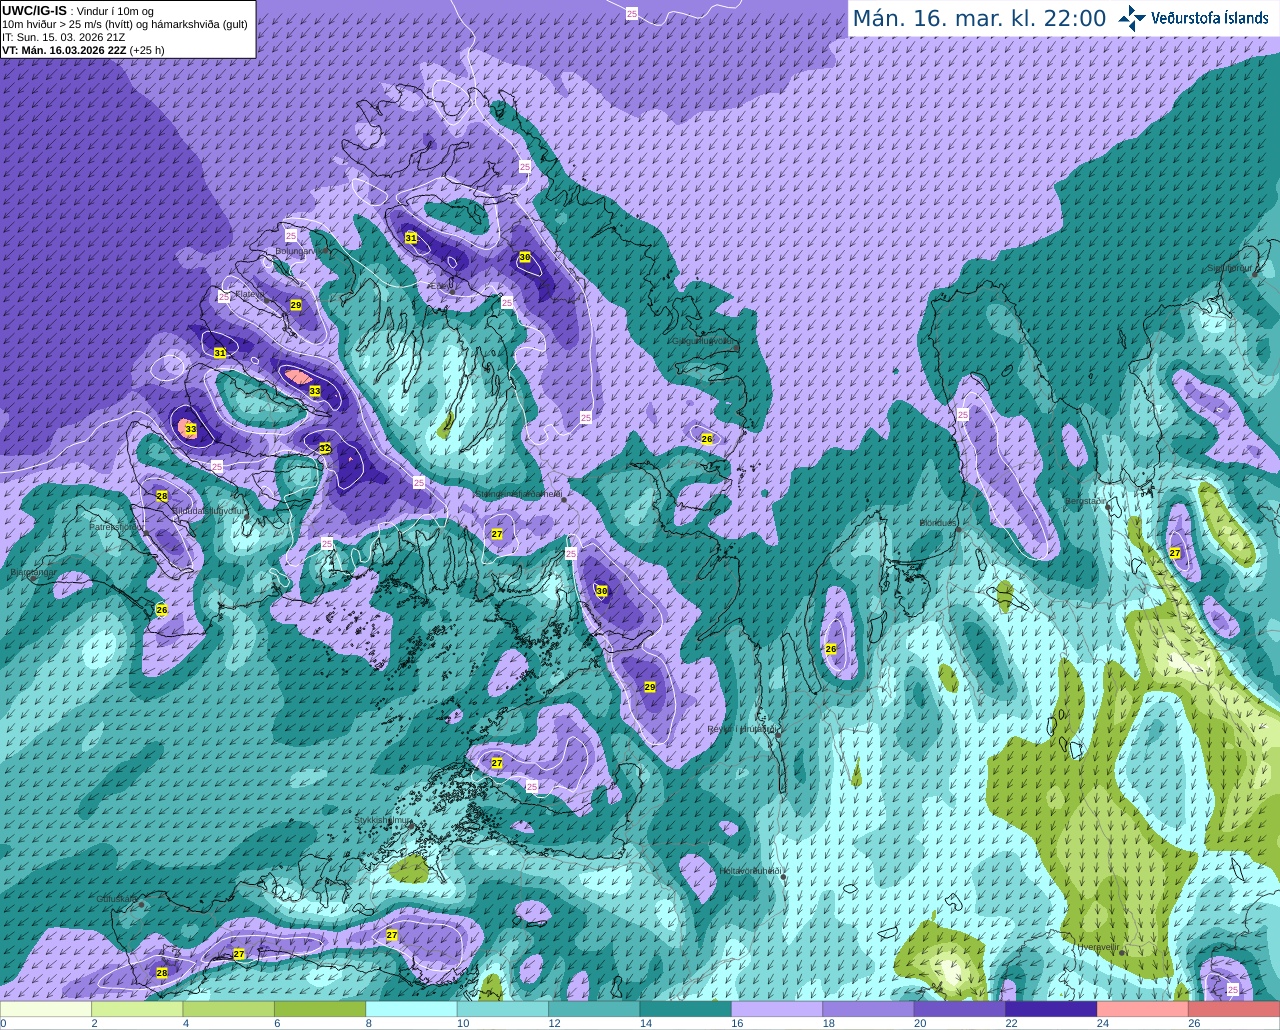Click the white 25 contour label left of Flateyri
The width and height of the screenshot is (1280, 1030).
pyautogui.click(x=224, y=296)
